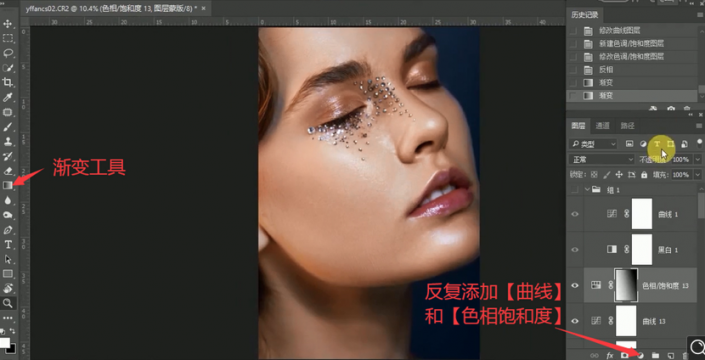Viewport: 705px width, 360px height.
Task: Hide the 色相/饱和度 13 layer eye
Action: click(575, 285)
